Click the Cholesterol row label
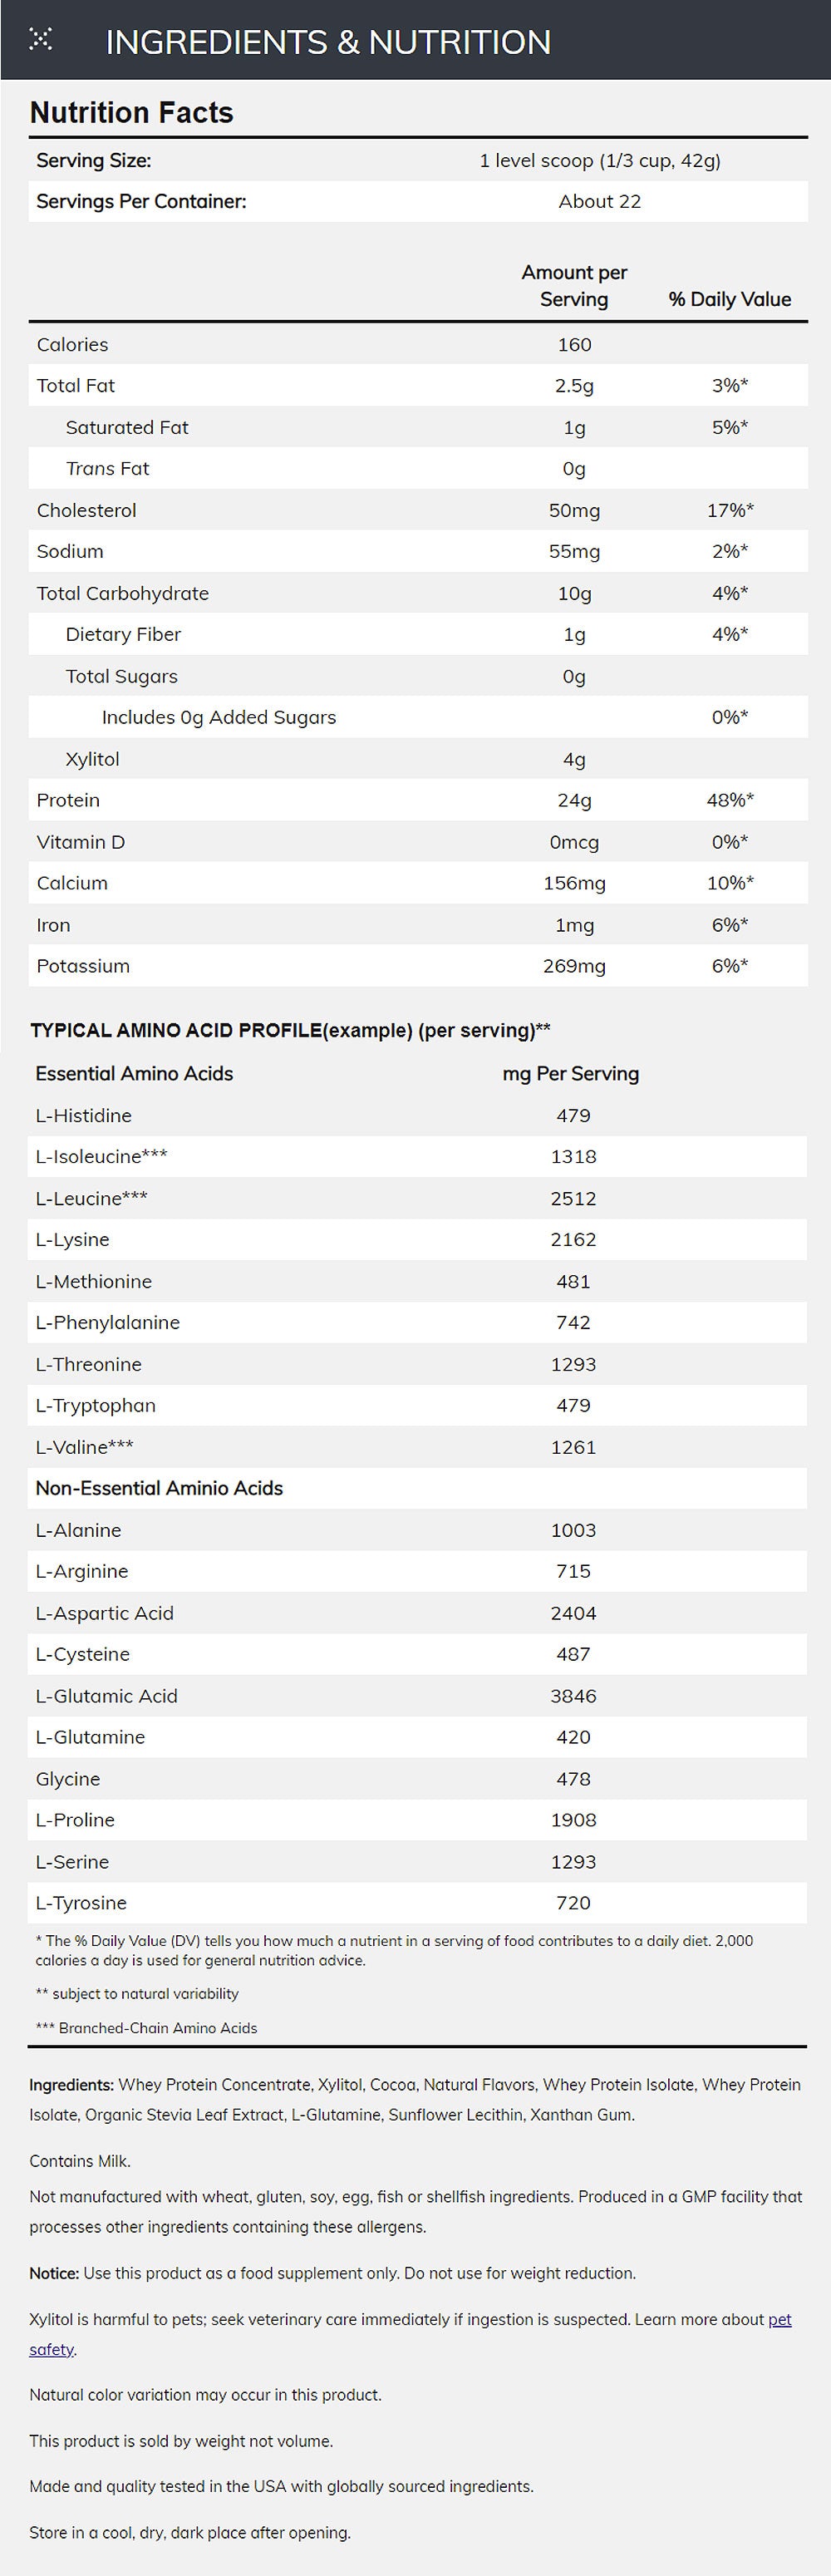The height and width of the screenshot is (2576, 831). click(x=86, y=510)
